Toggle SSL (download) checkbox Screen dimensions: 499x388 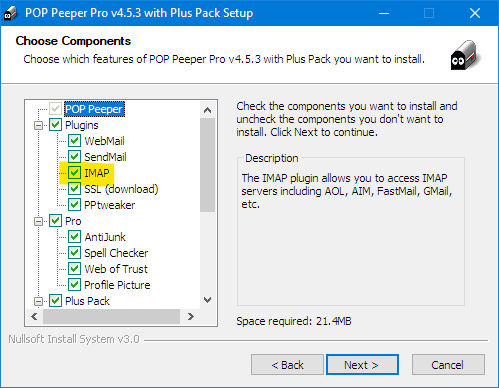(x=74, y=189)
